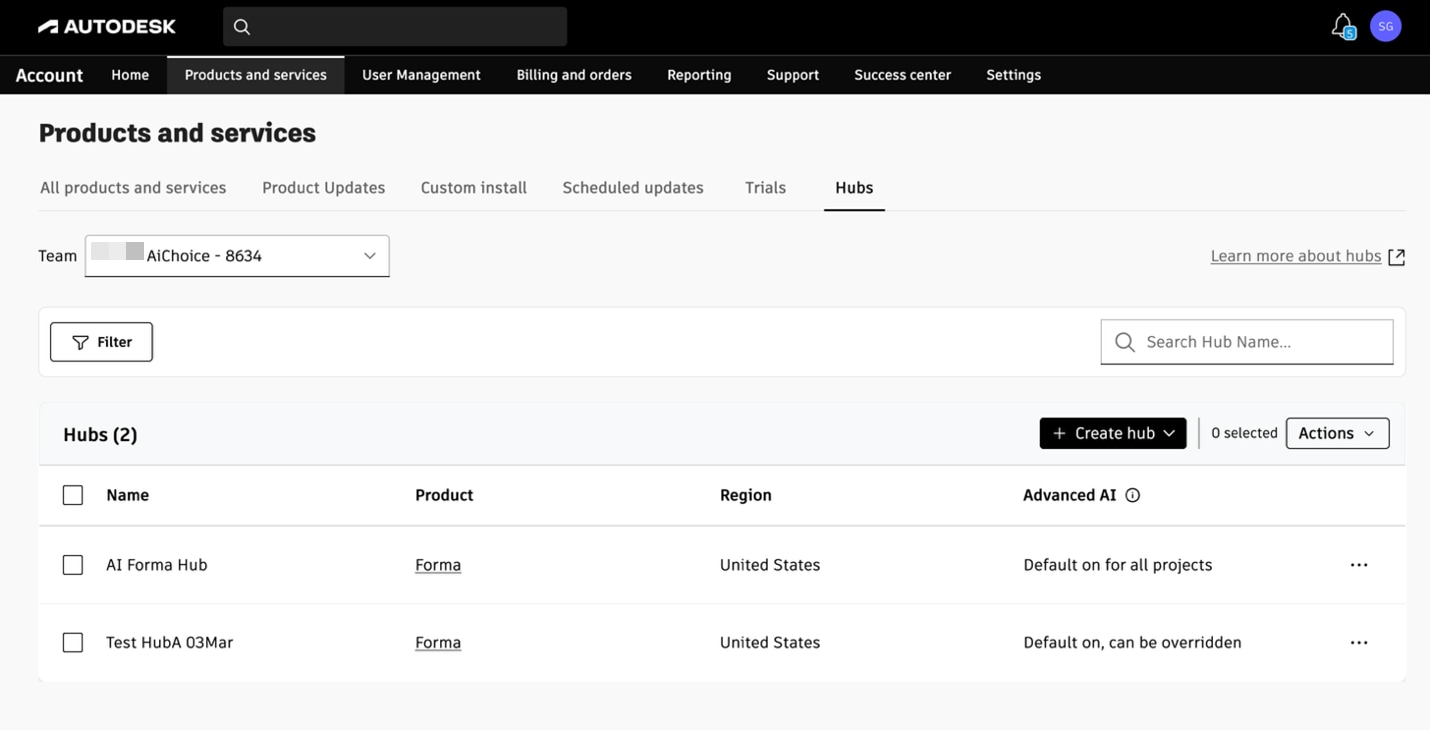Select the Hubs tab
Viewport: 1430px width, 730px height.
pos(854,188)
